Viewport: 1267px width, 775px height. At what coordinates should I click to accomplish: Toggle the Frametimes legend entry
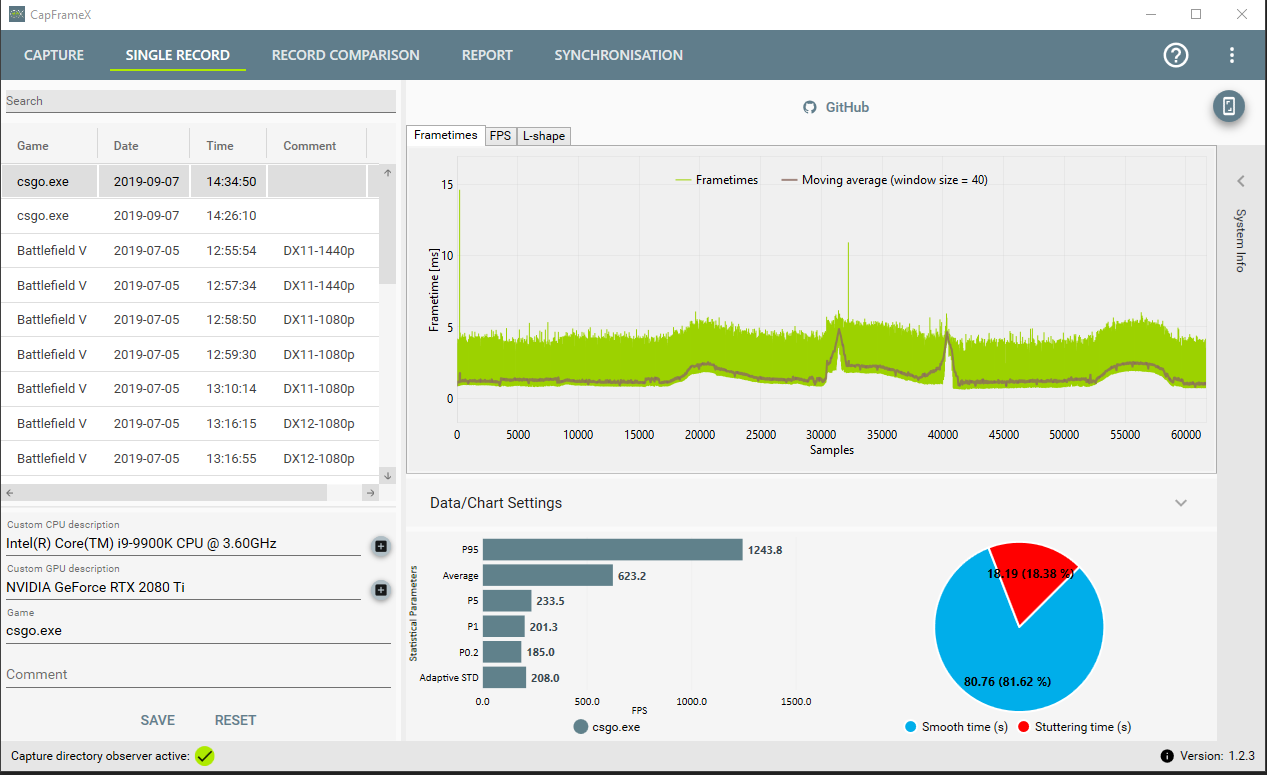(717, 180)
